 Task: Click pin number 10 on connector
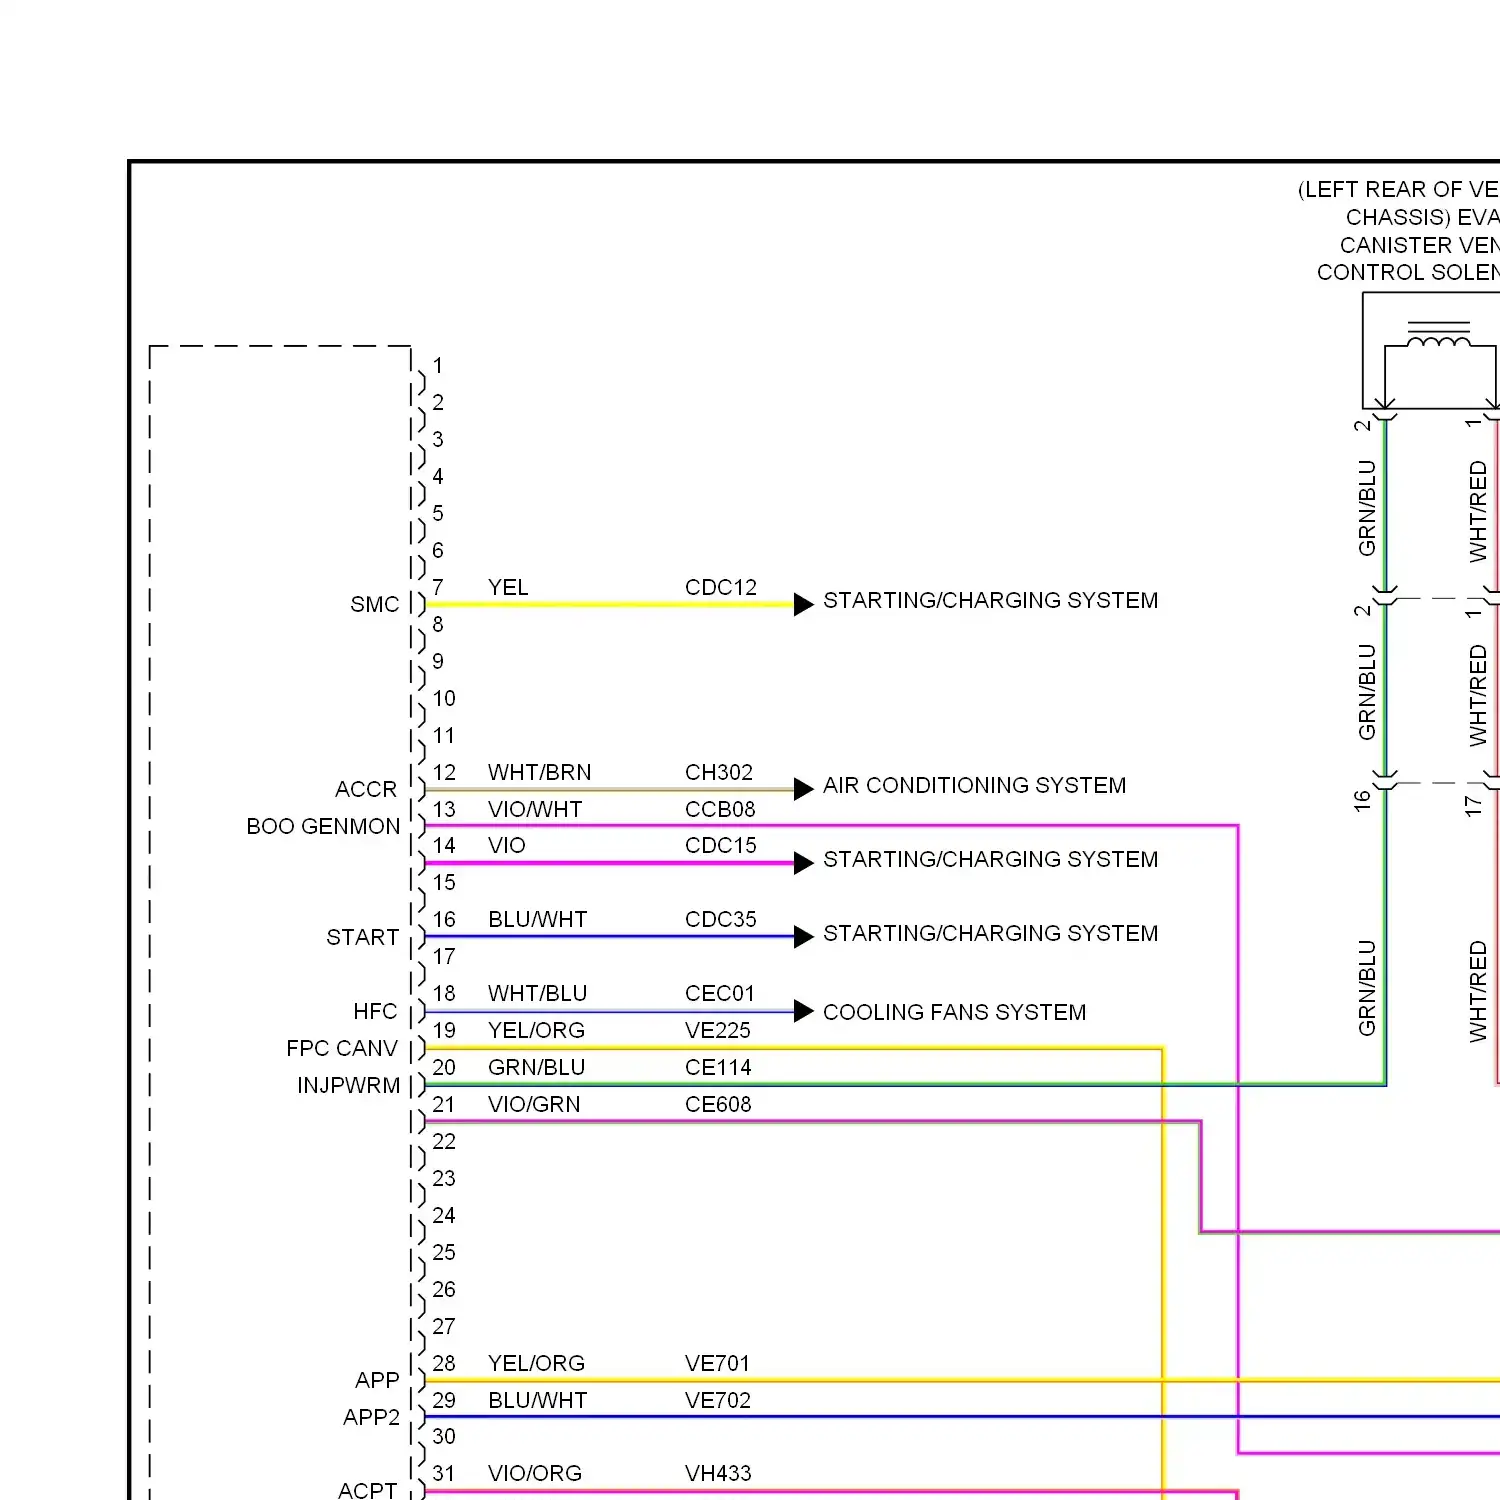(444, 698)
